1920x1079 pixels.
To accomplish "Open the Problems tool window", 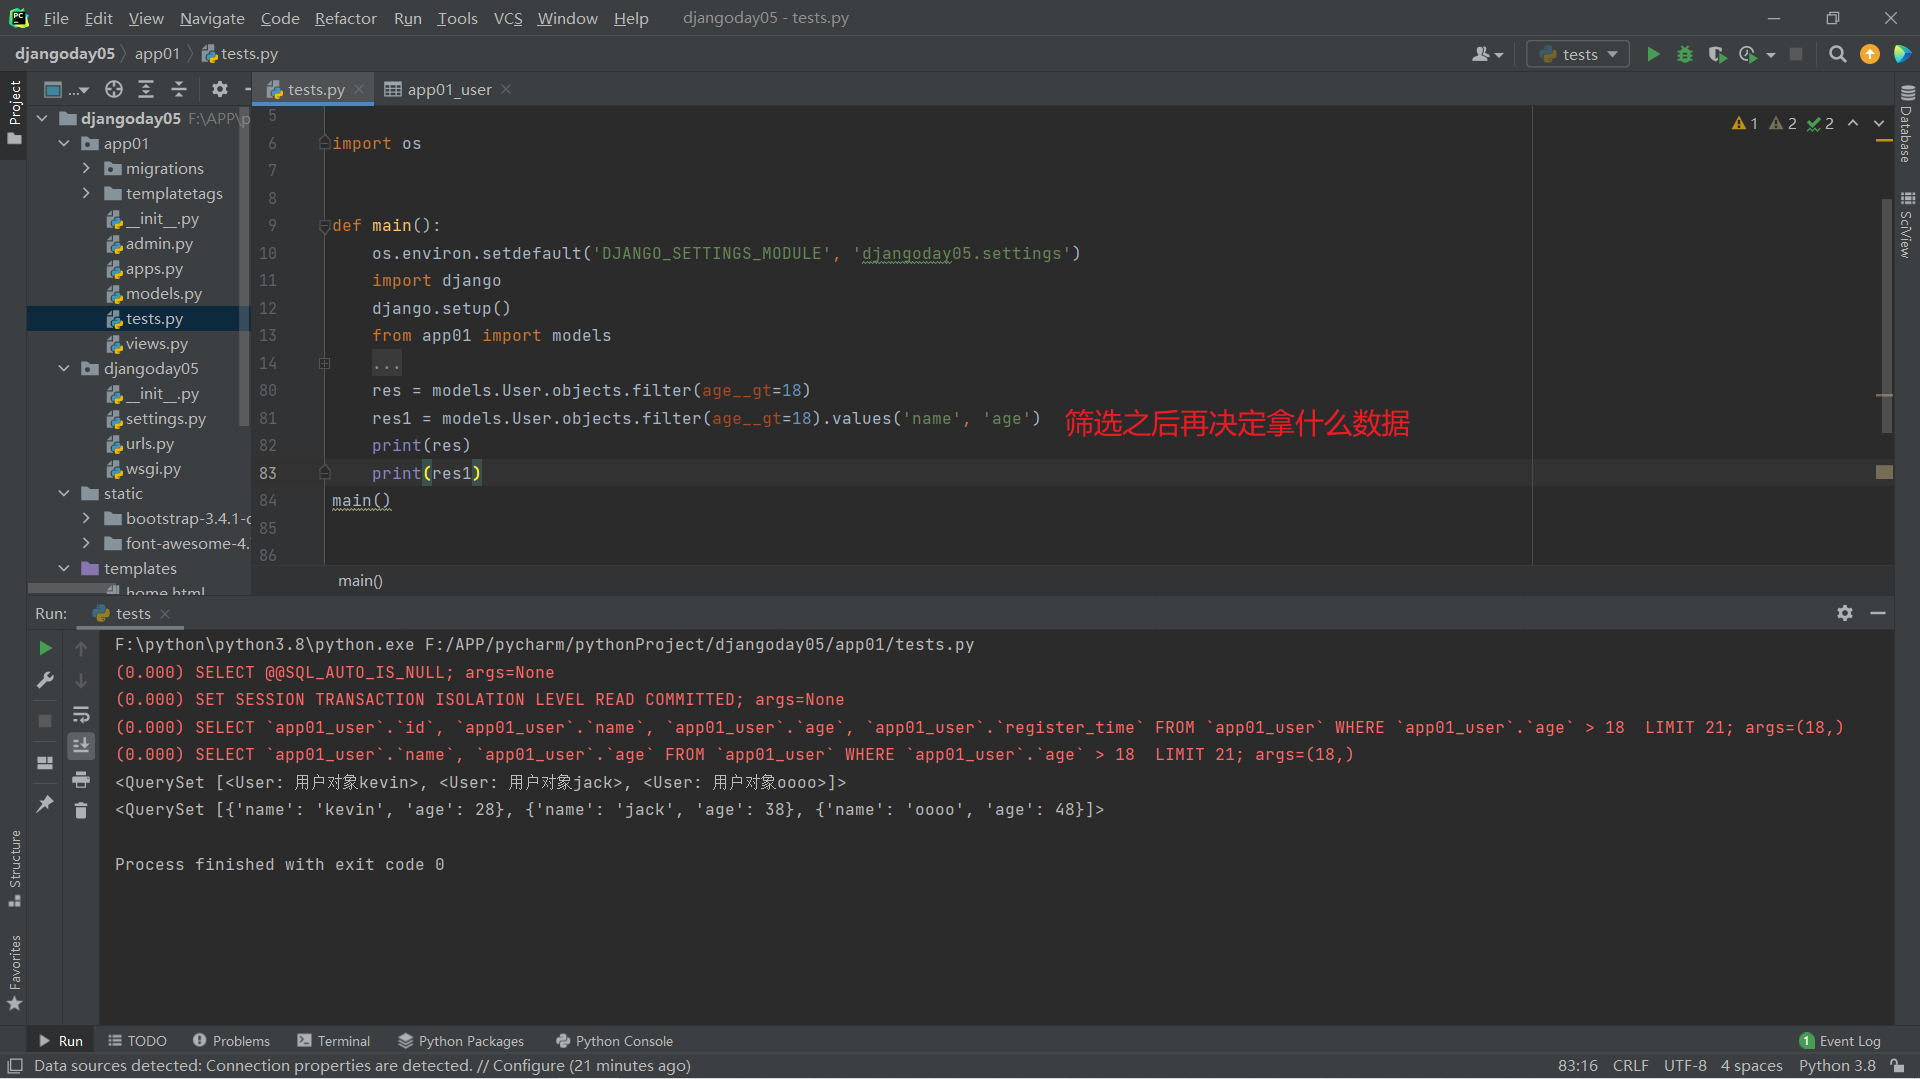I will pyautogui.click(x=231, y=1041).
